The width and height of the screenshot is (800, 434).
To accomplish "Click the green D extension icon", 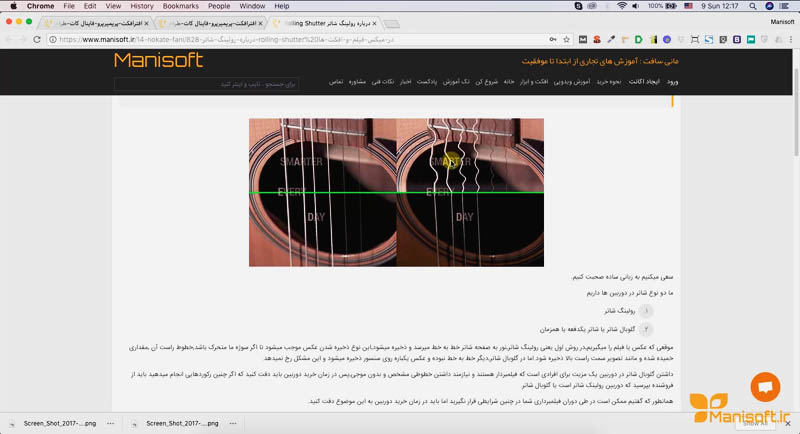I will pos(638,39).
